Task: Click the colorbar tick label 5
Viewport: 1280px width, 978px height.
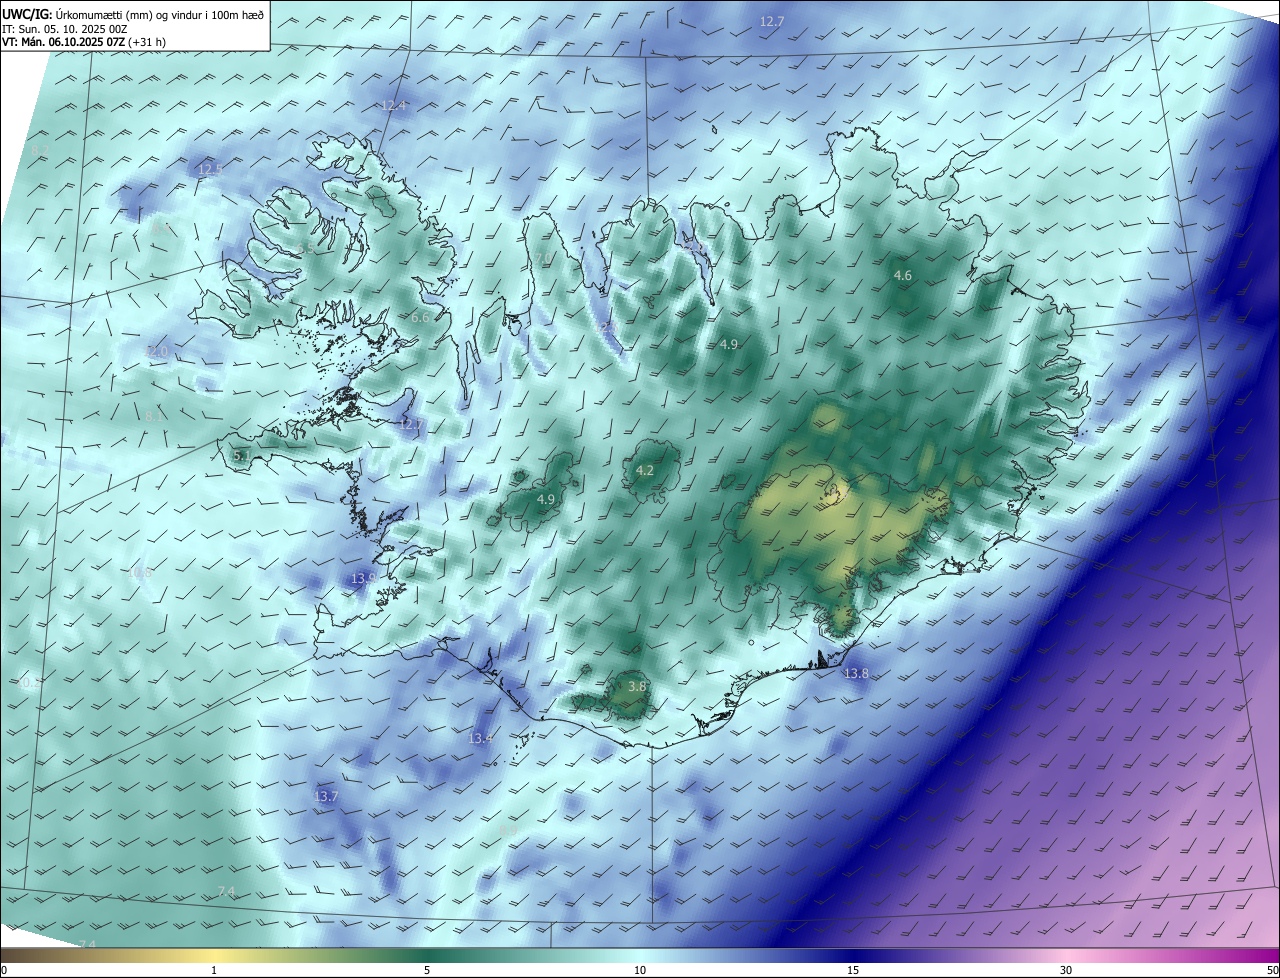Action: [x=427, y=970]
